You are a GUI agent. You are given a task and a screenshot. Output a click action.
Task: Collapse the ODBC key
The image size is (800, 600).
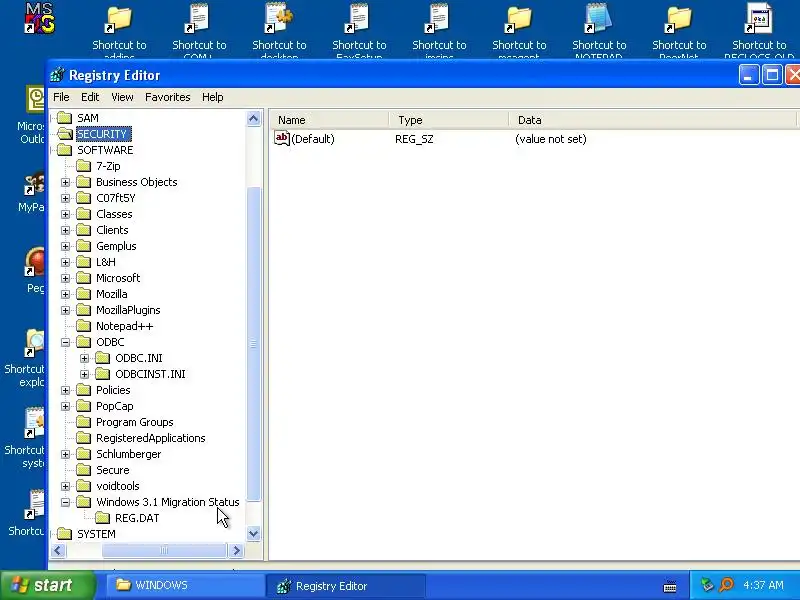(65, 342)
